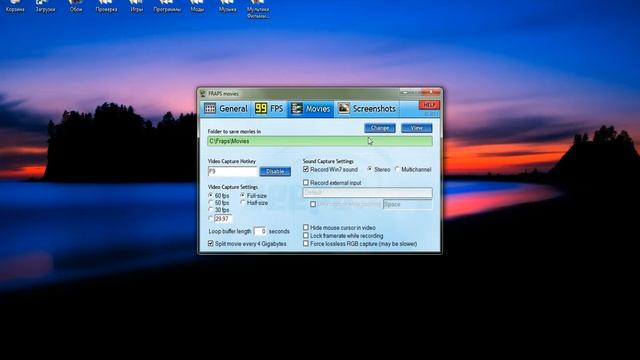640x360 pixels.
Task: Click the Video Capture Hotkey F9 field
Action: point(233,171)
